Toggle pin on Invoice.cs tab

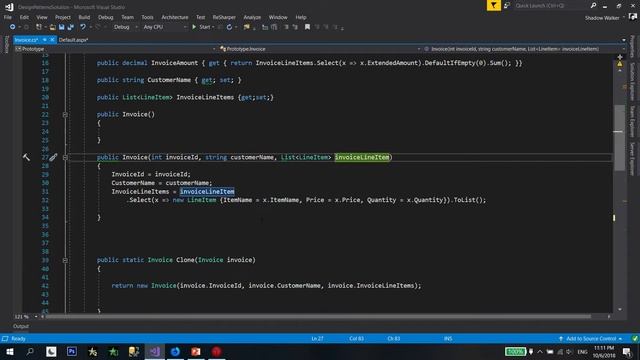coord(44,40)
